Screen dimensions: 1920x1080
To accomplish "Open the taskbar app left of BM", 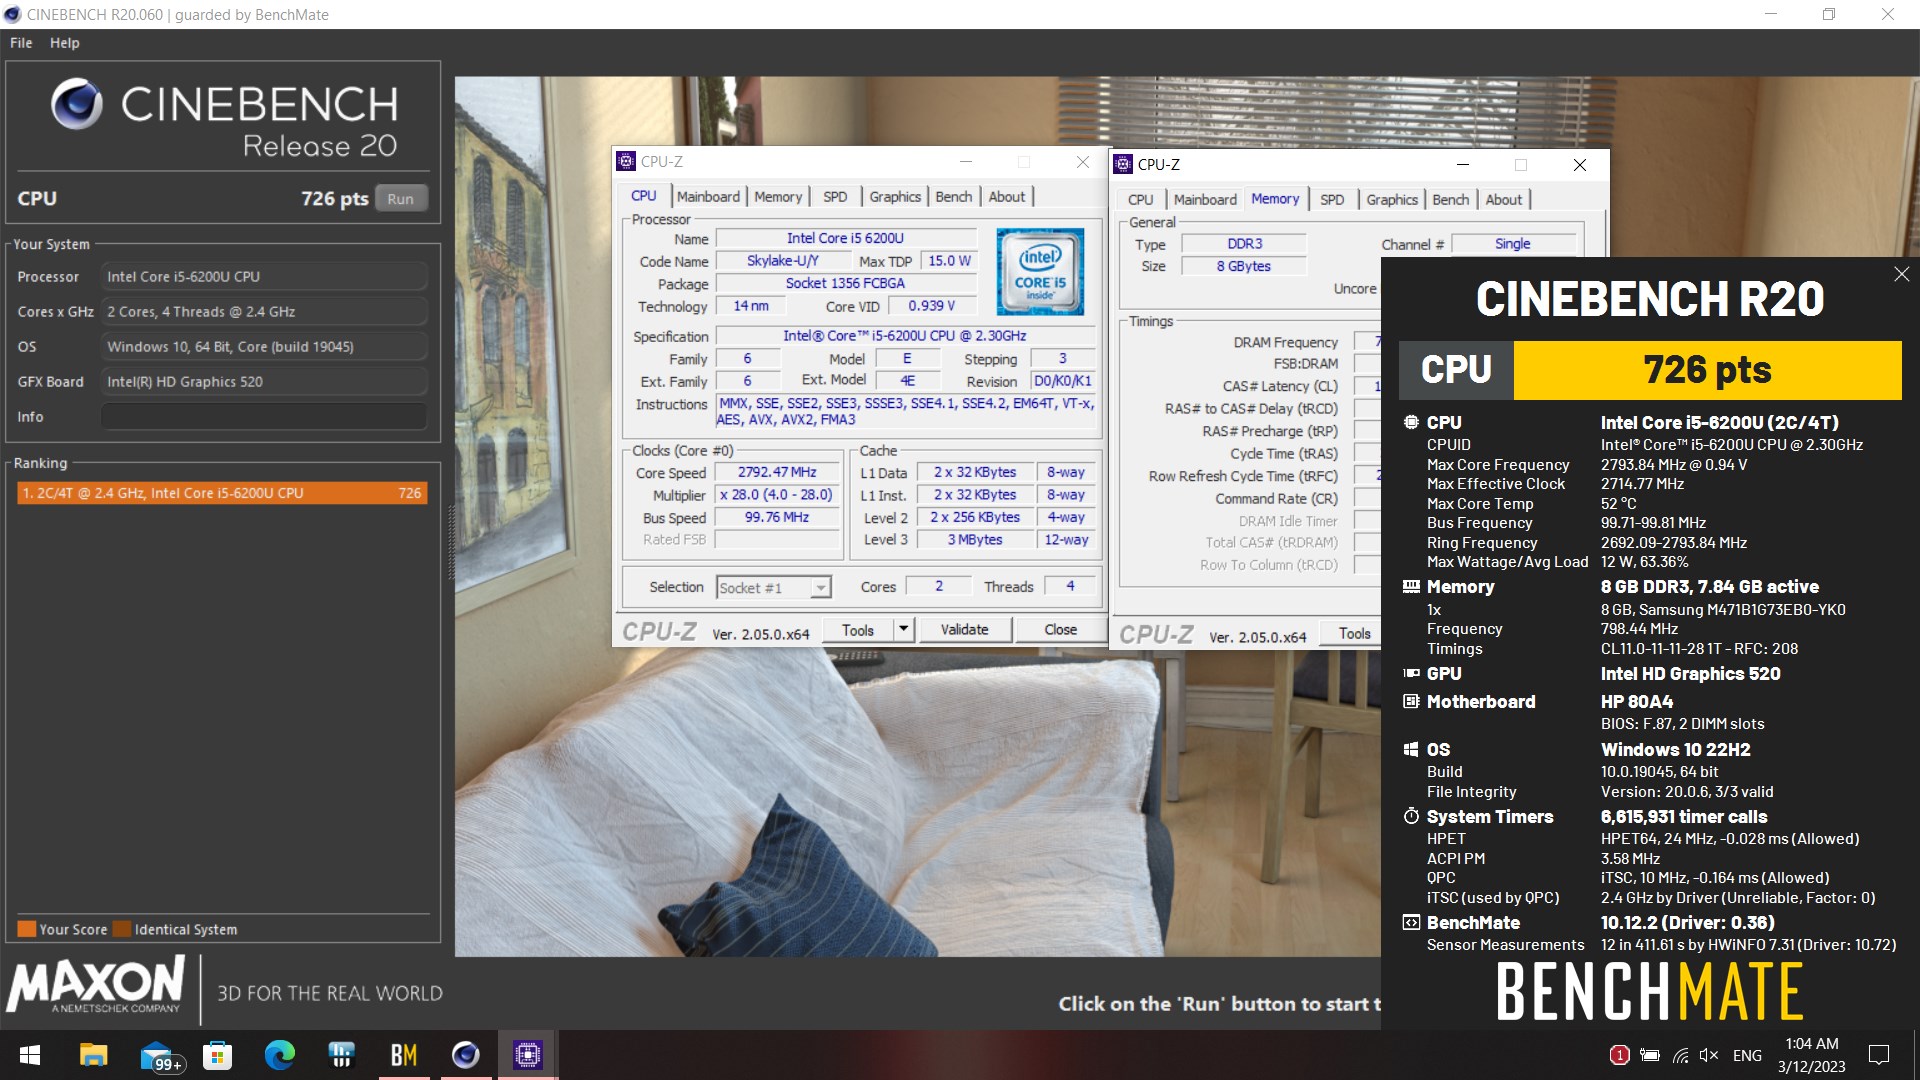I will [341, 1055].
